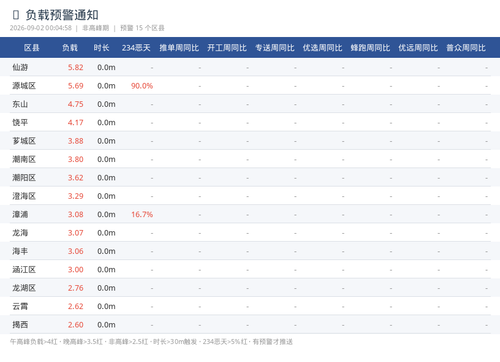Select the 仙游 district cell

pos(20,67)
